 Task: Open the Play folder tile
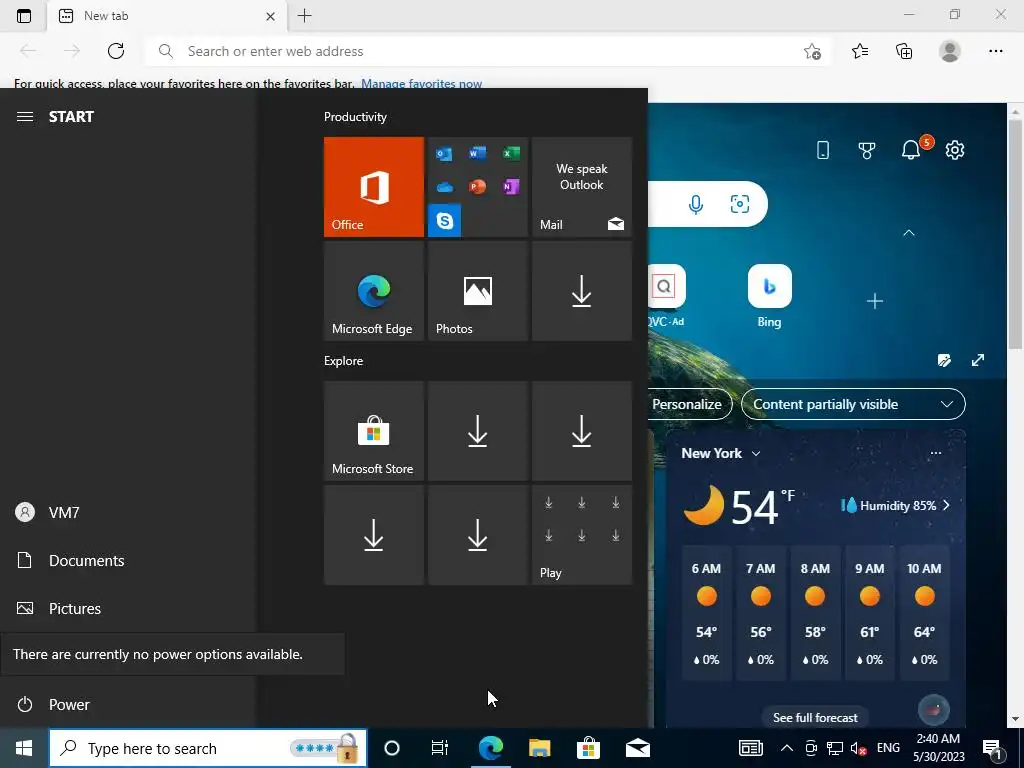pyautogui.click(x=582, y=535)
